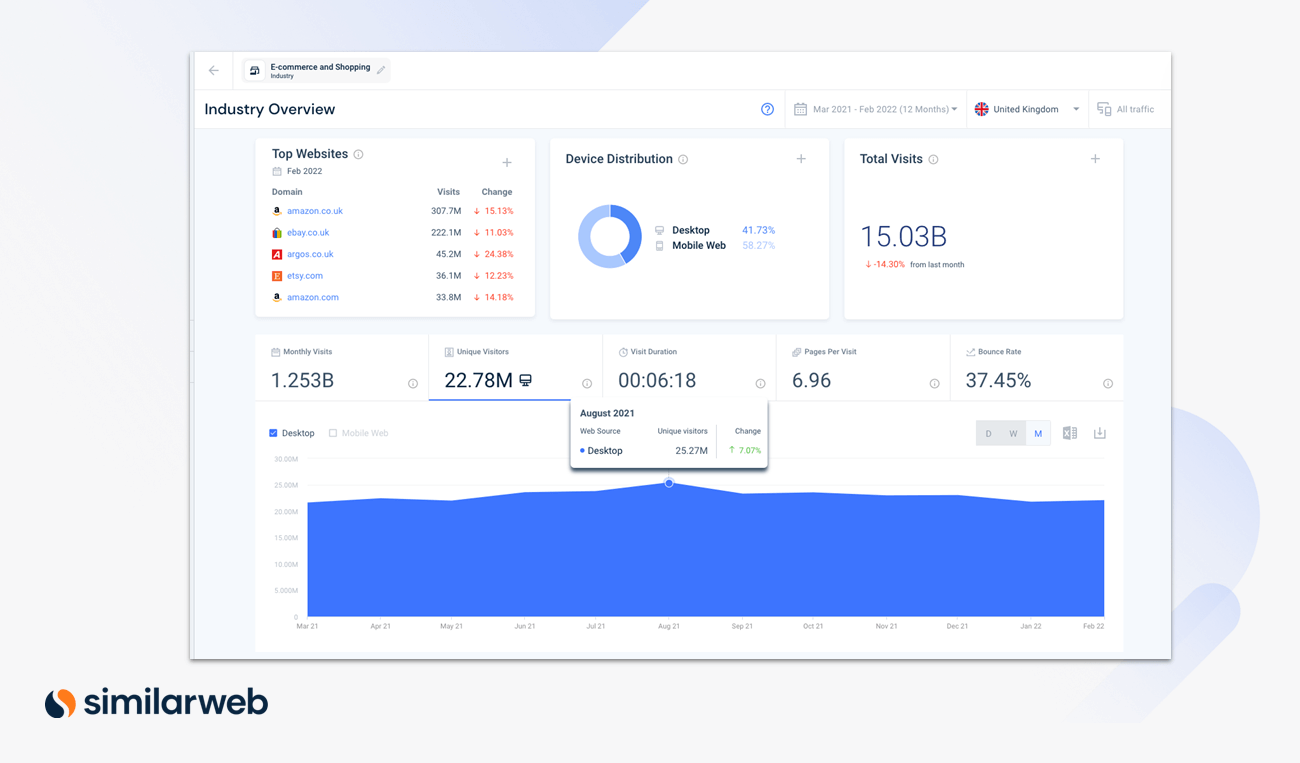Open the United Kingdom country dropdown
This screenshot has height=763, width=1300.
click(1027, 109)
